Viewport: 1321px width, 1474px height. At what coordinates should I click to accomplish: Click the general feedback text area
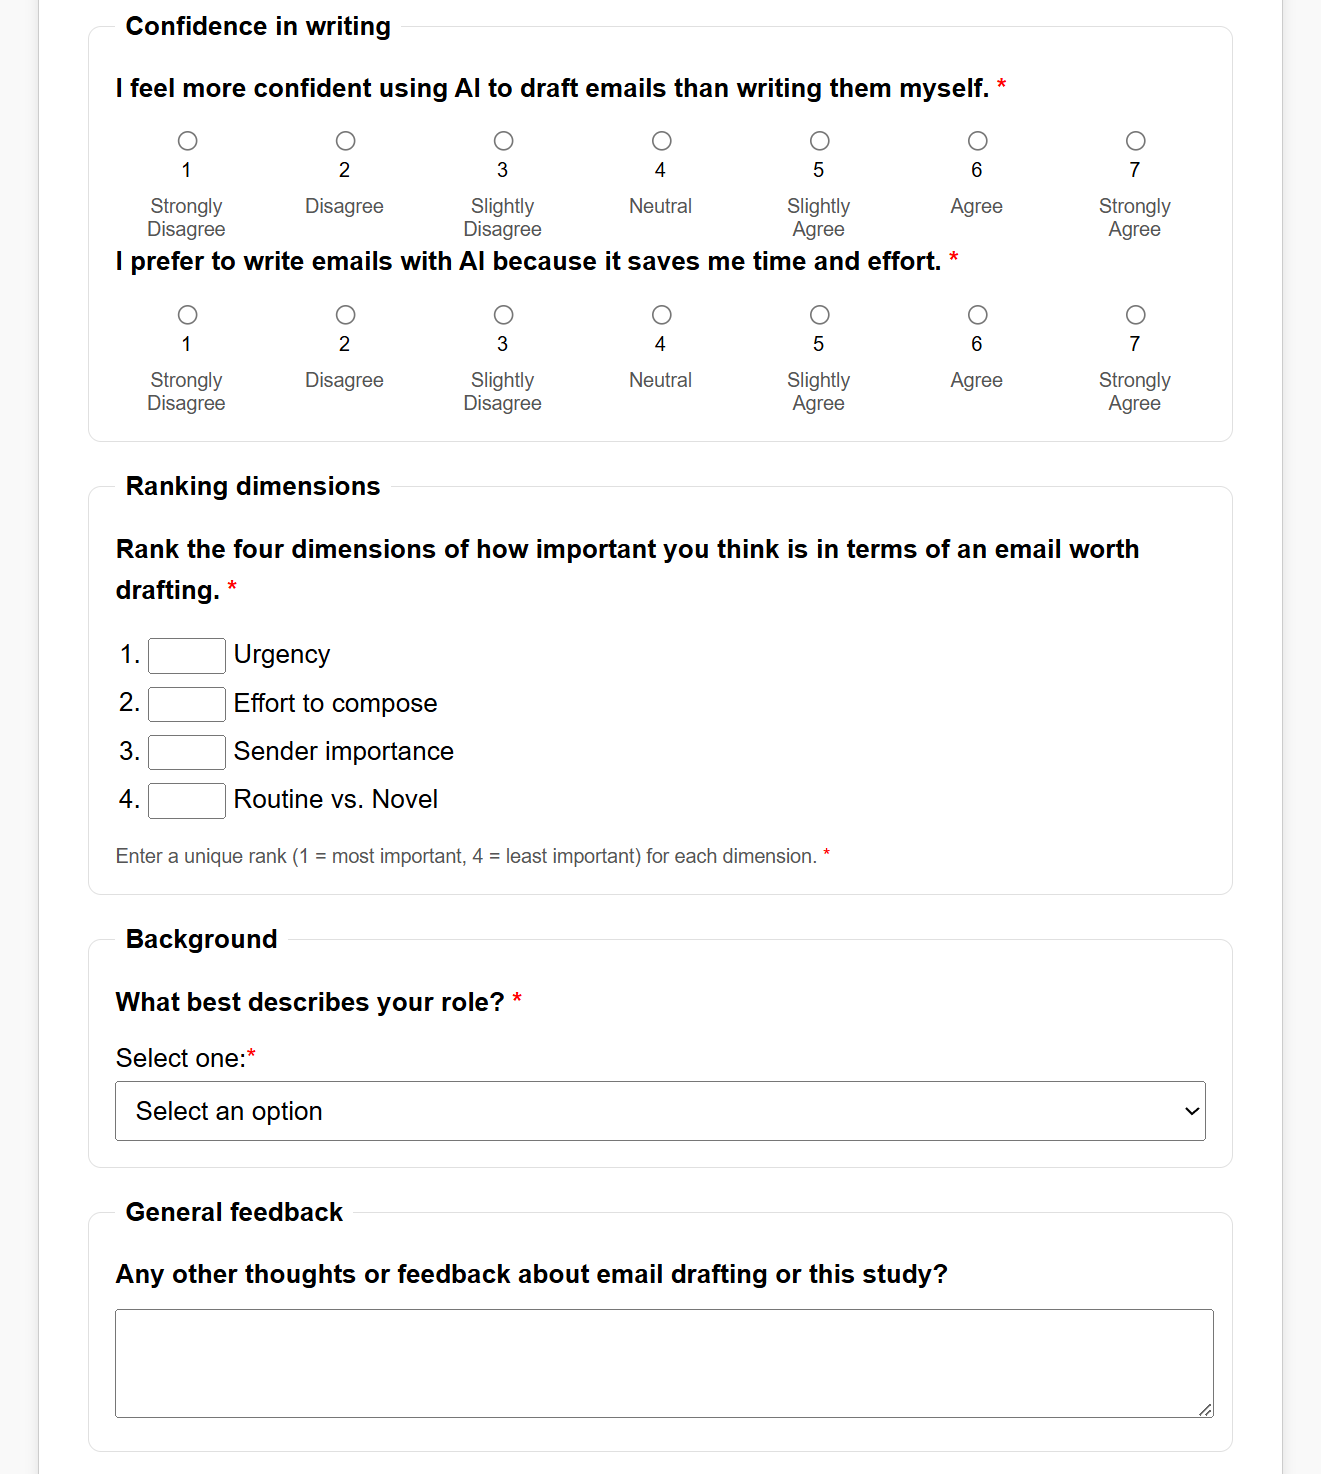(664, 1363)
